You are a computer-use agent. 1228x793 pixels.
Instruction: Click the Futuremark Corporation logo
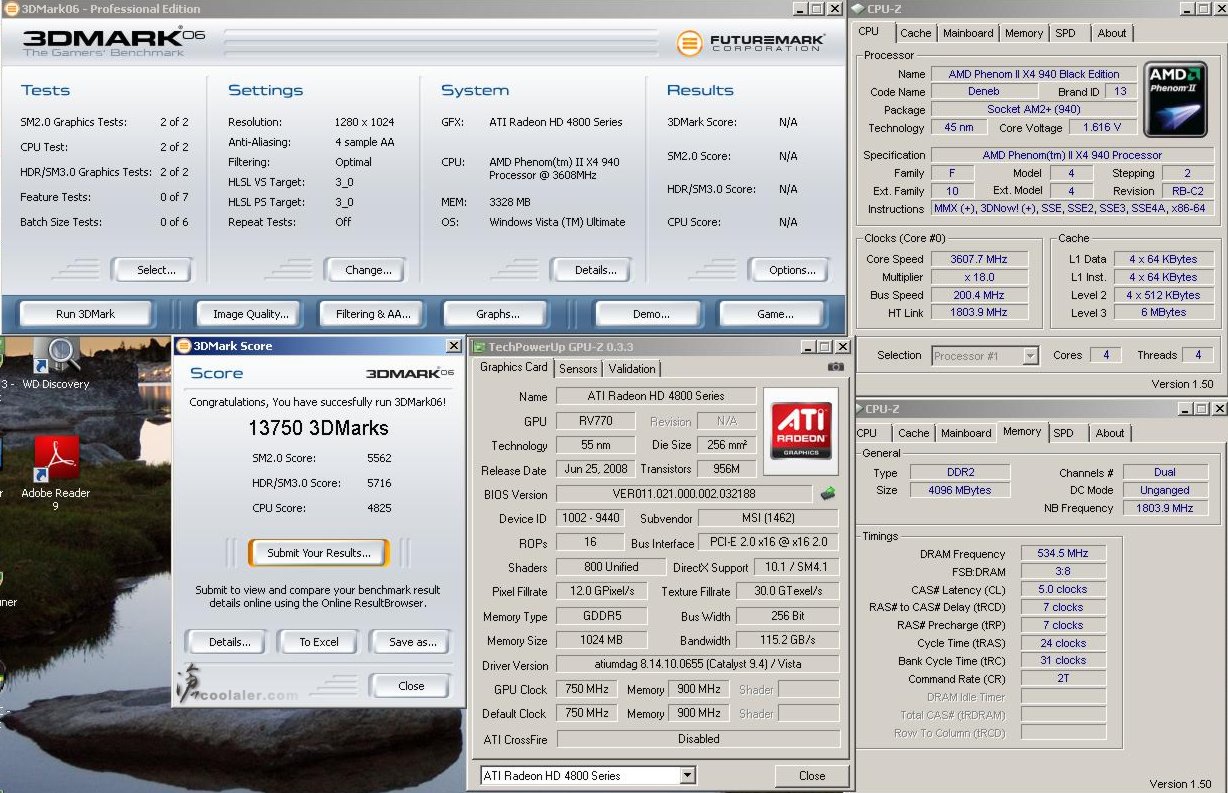pos(750,43)
